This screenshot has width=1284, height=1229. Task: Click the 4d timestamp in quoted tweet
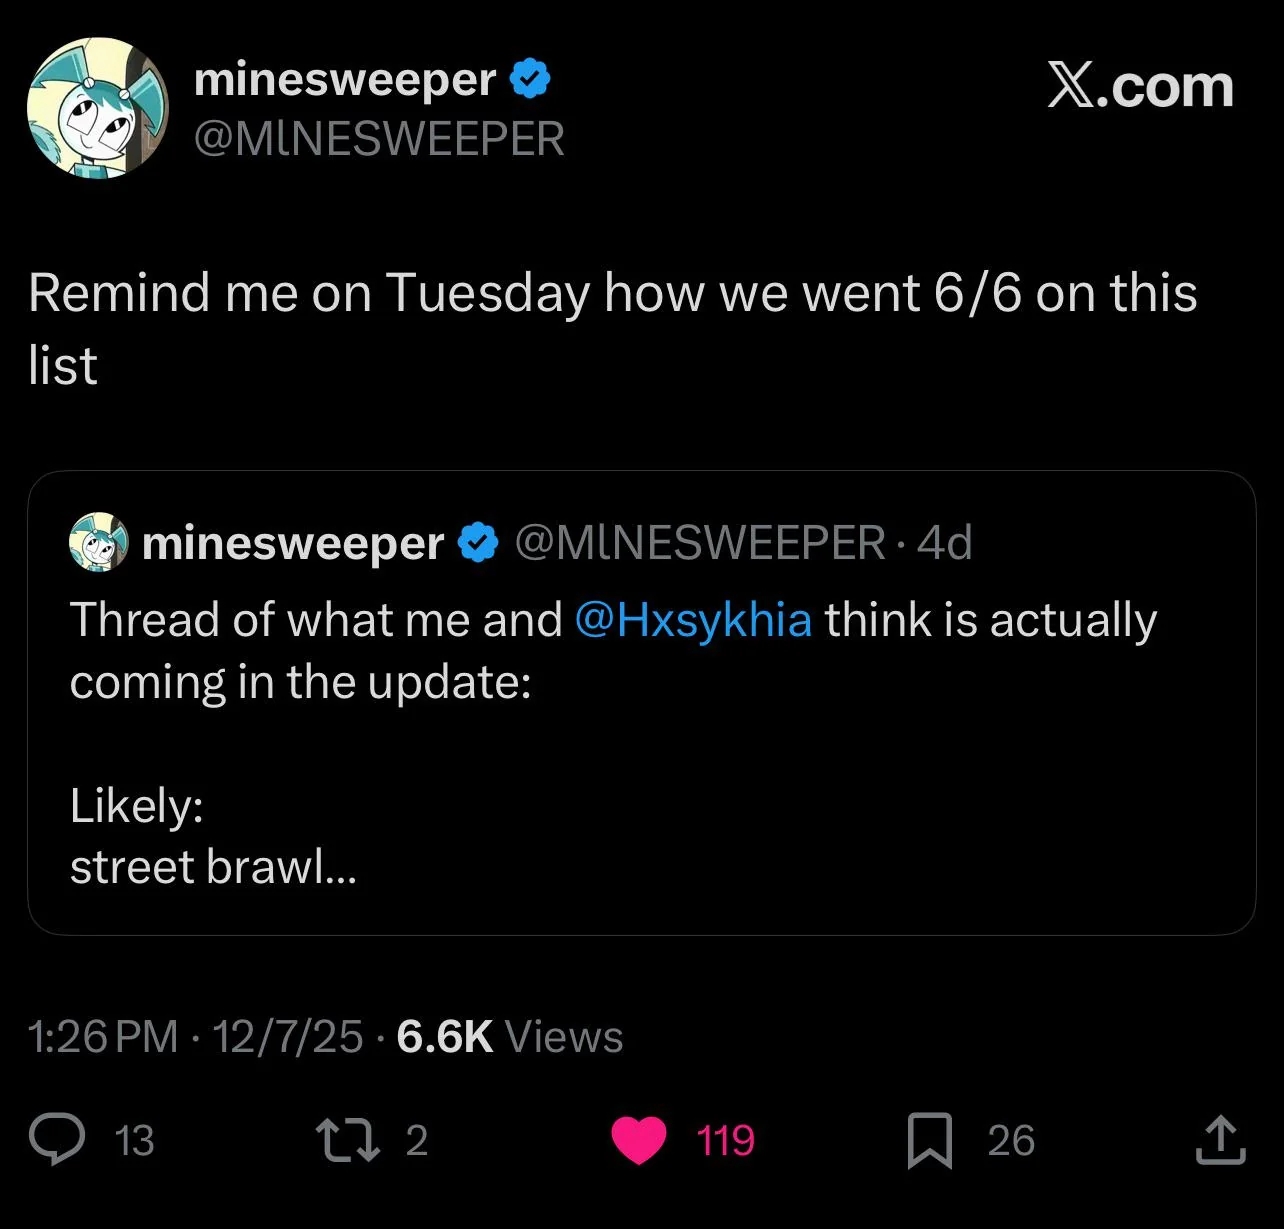pos(944,542)
